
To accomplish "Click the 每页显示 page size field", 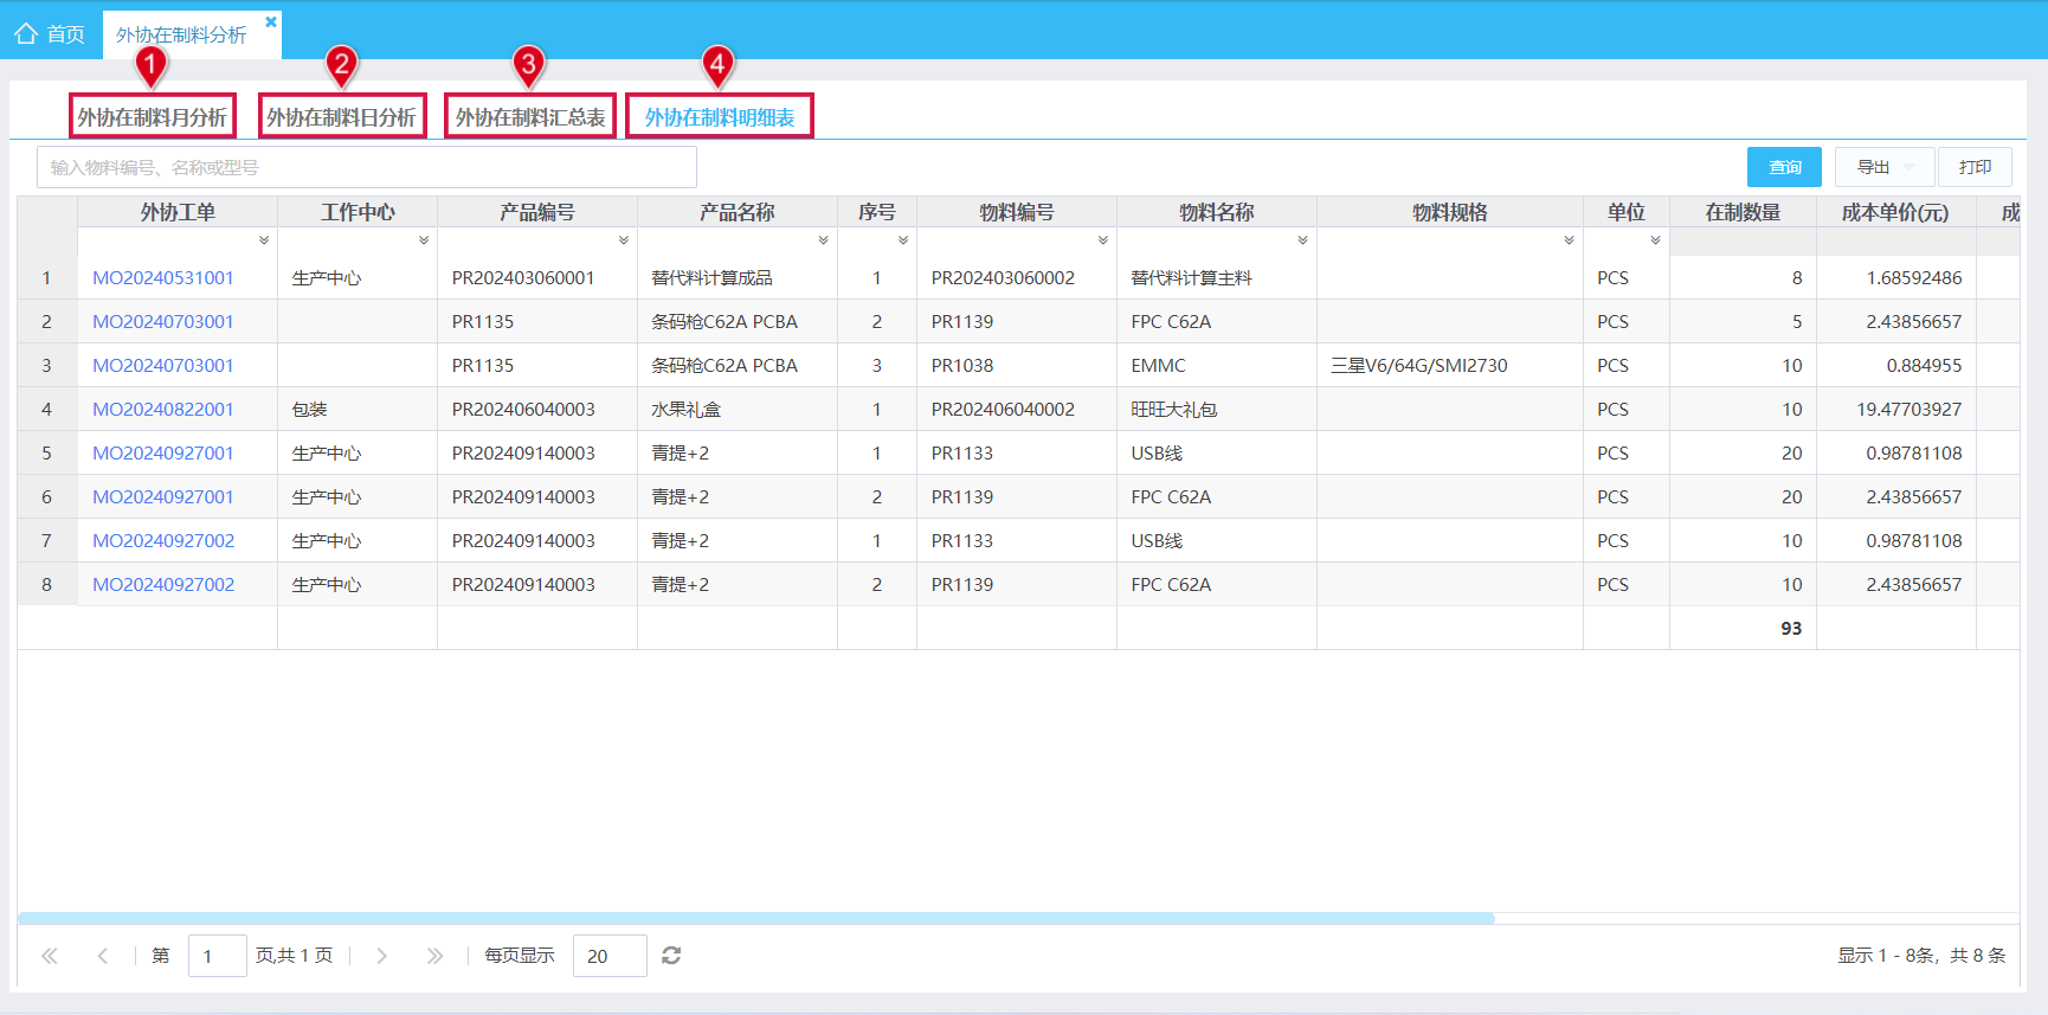I will 609,956.
